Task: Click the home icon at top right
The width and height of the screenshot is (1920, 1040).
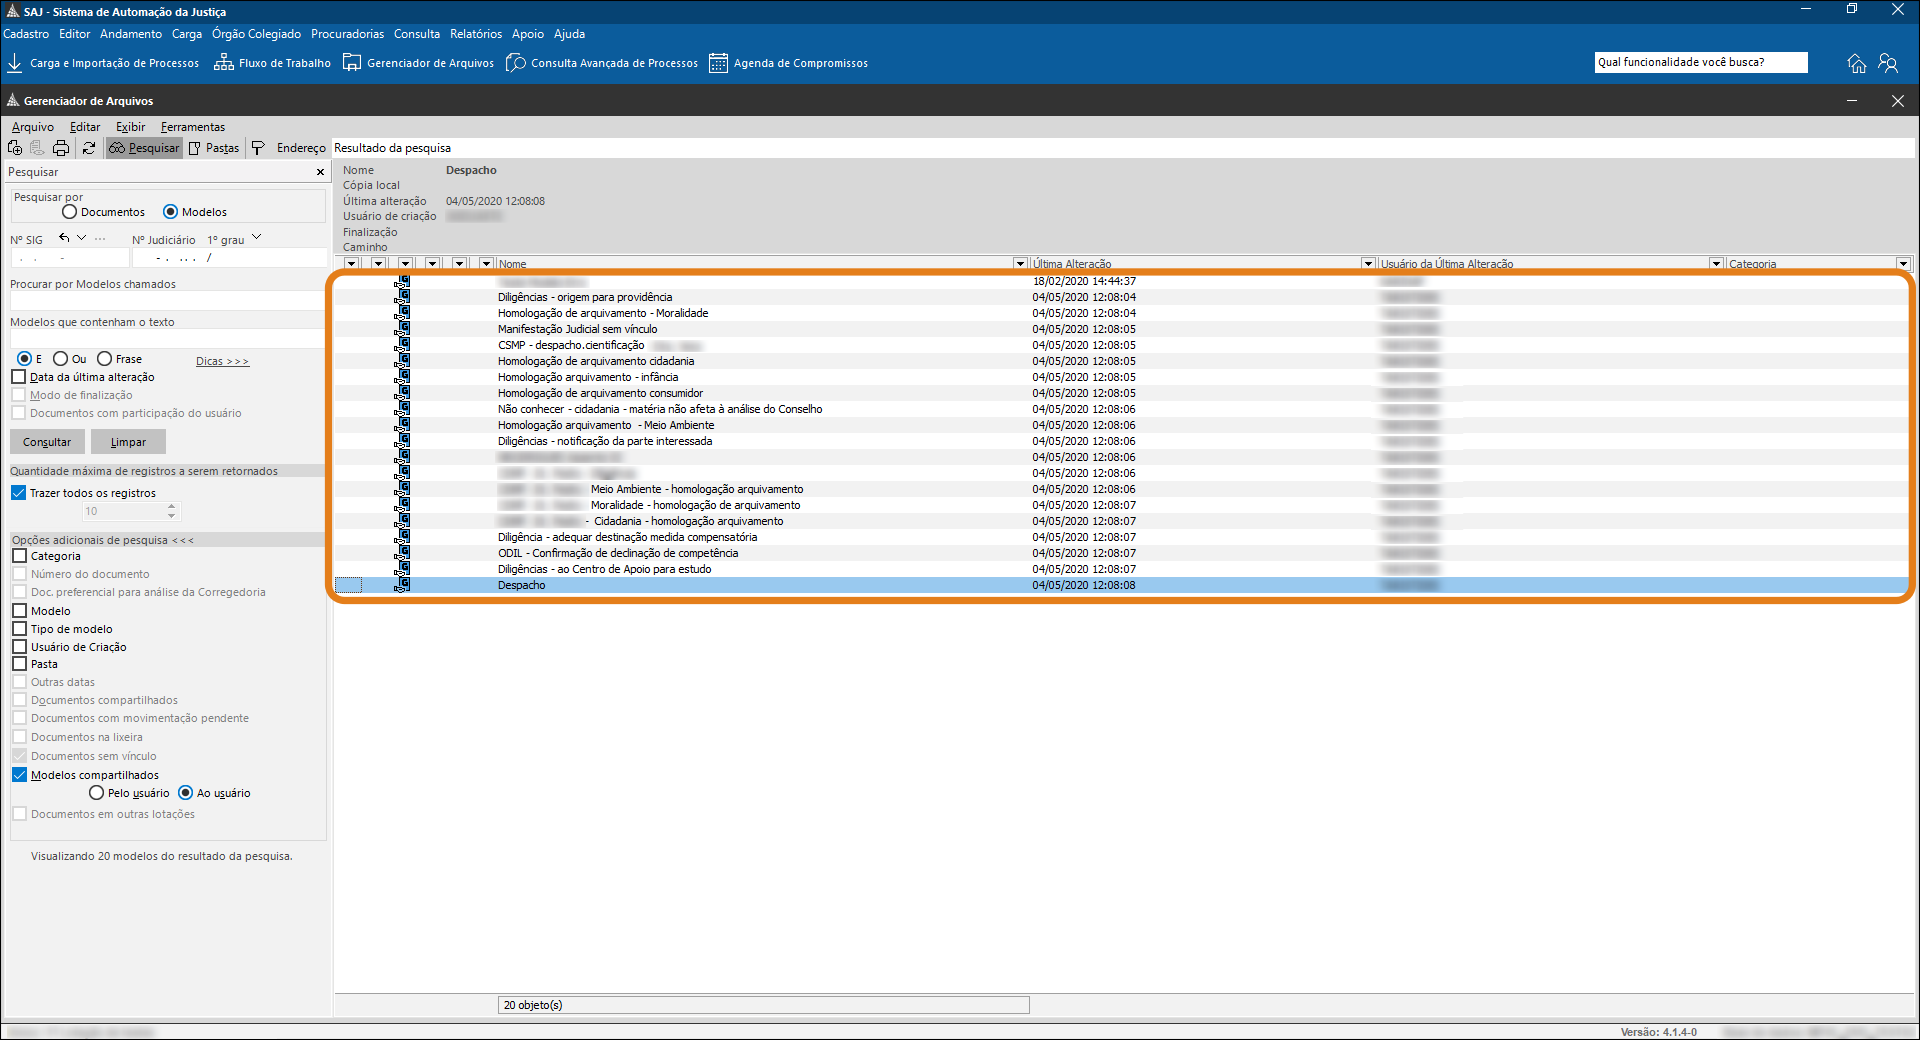Action: (x=1857, y=63)
